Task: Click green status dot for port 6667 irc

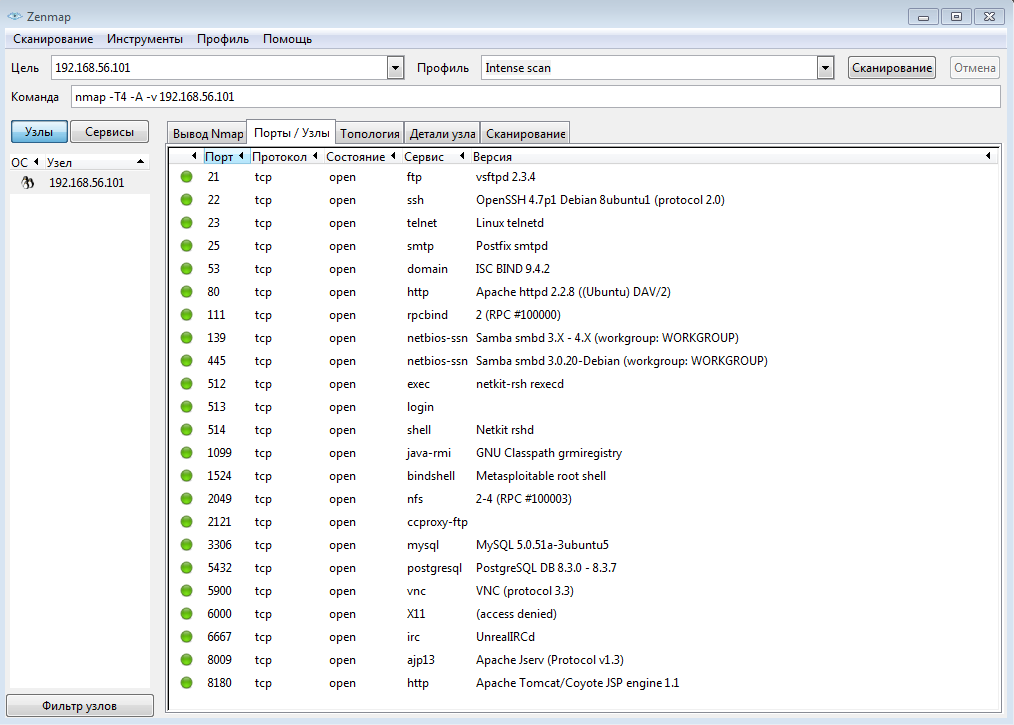Action: [186, 636]
